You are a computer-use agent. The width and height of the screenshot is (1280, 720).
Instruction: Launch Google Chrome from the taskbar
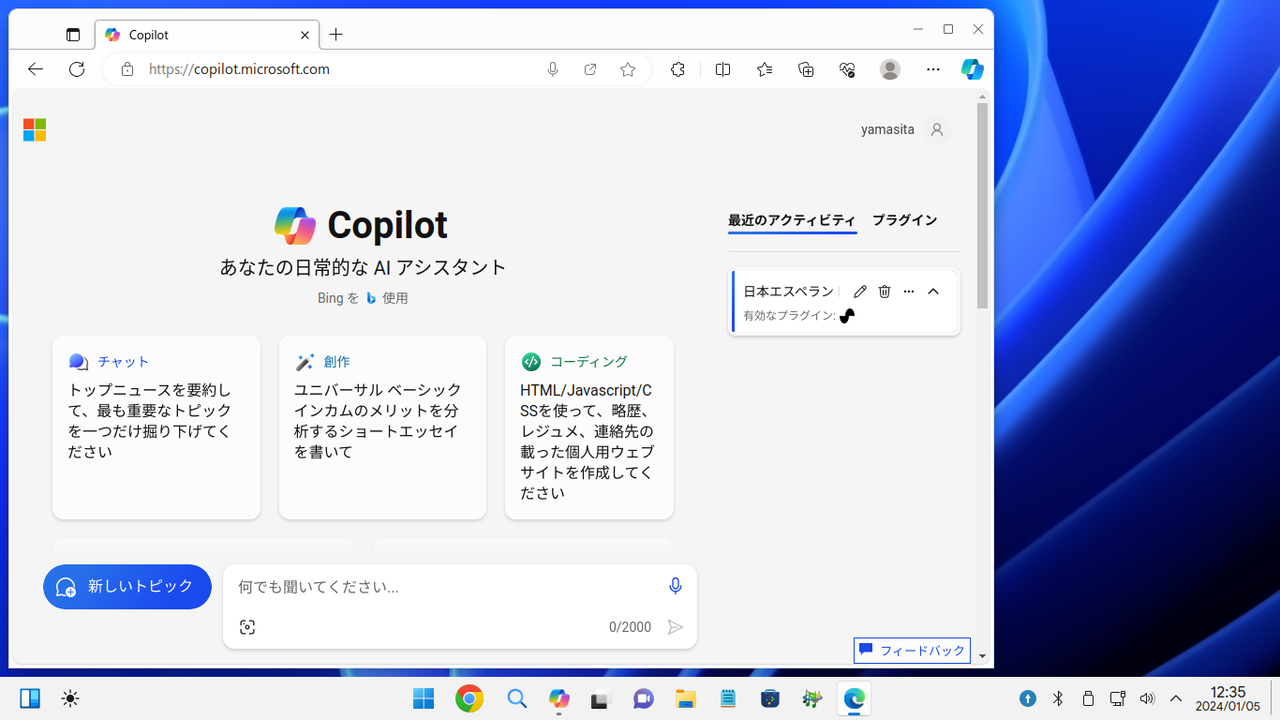(469, 699)
